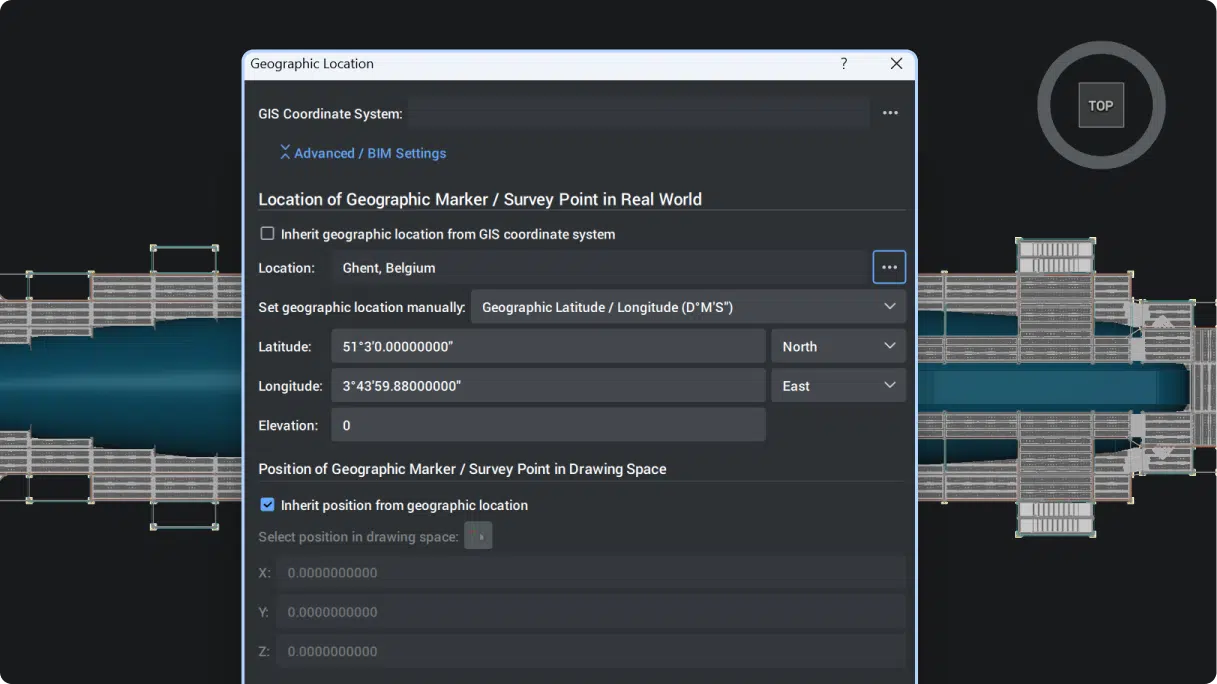This screenshot has width=1217, height=684.
Task: Select TOP view on the ViewCube
Action: (1100, 104)
